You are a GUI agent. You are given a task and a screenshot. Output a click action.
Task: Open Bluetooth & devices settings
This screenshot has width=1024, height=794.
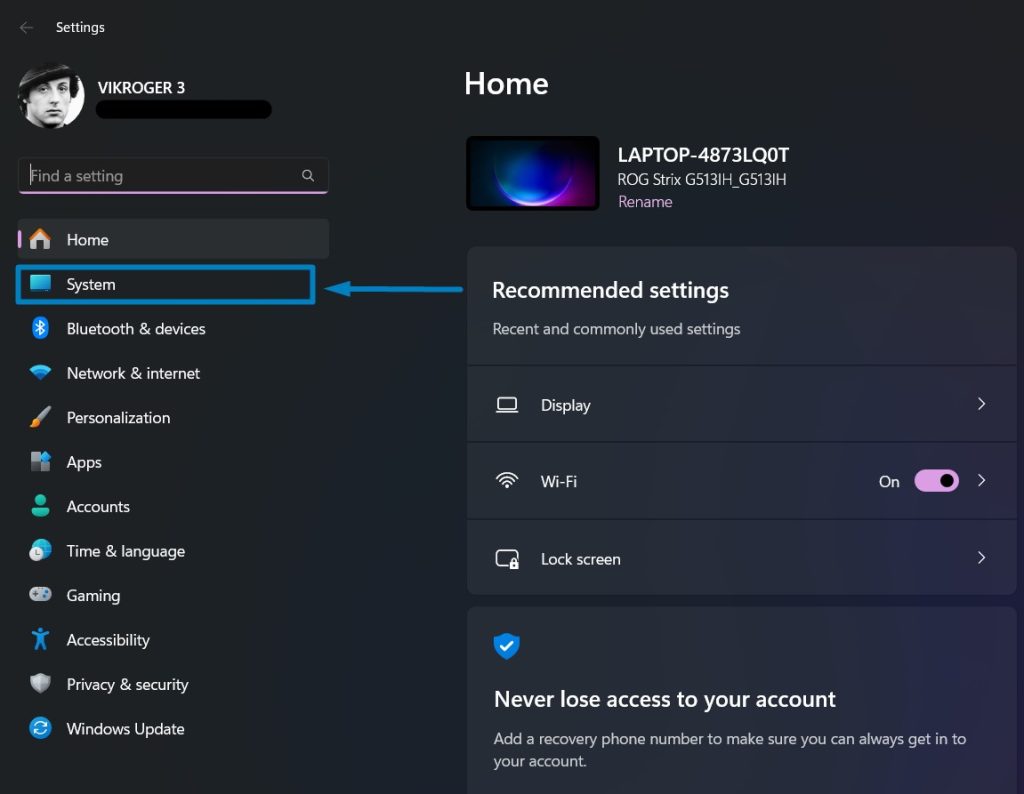tap(136, 328)
